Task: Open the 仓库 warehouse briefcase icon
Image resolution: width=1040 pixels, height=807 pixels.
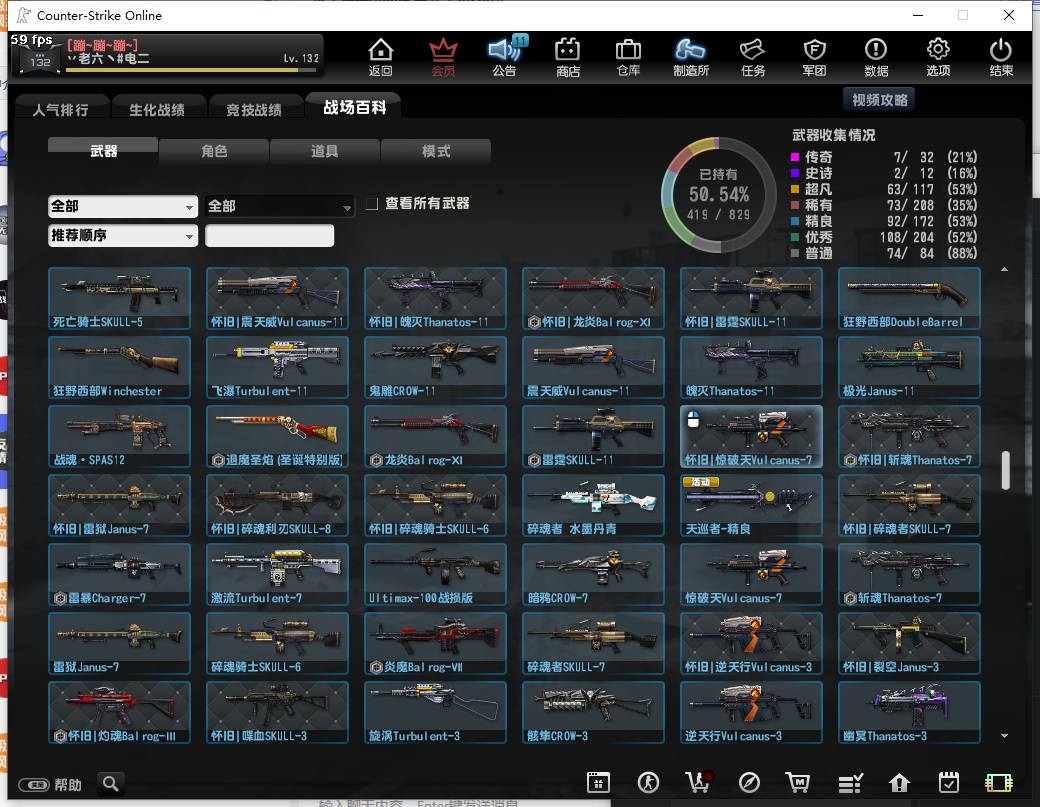Action: point(628,56)
